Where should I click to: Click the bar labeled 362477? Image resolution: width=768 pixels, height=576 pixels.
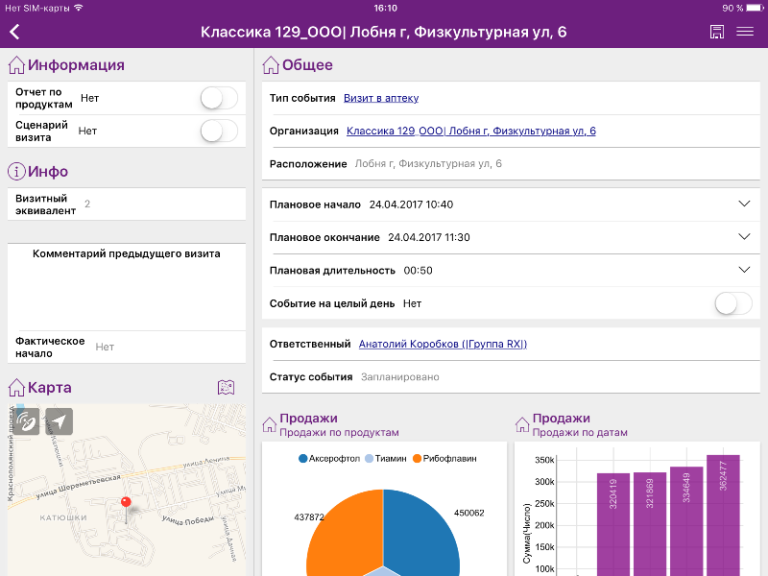(723, 515)
